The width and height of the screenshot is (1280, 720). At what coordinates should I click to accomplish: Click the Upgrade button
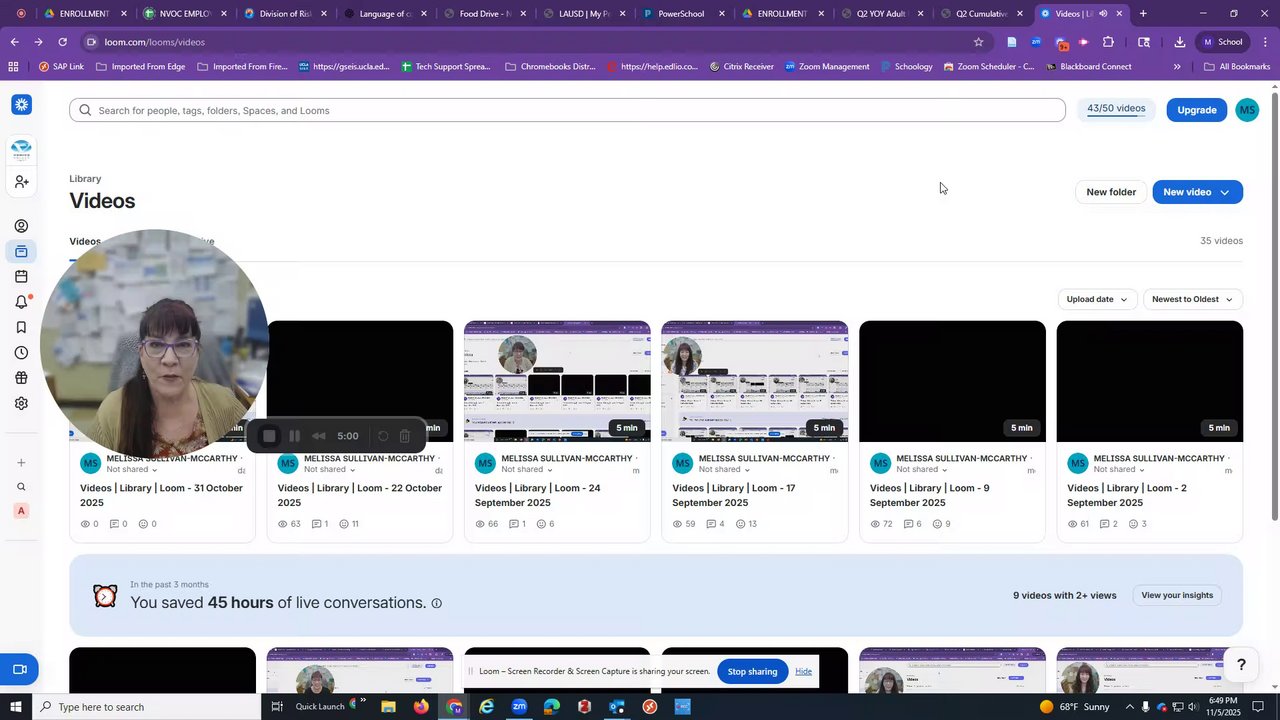click(x=1196, y=110)
